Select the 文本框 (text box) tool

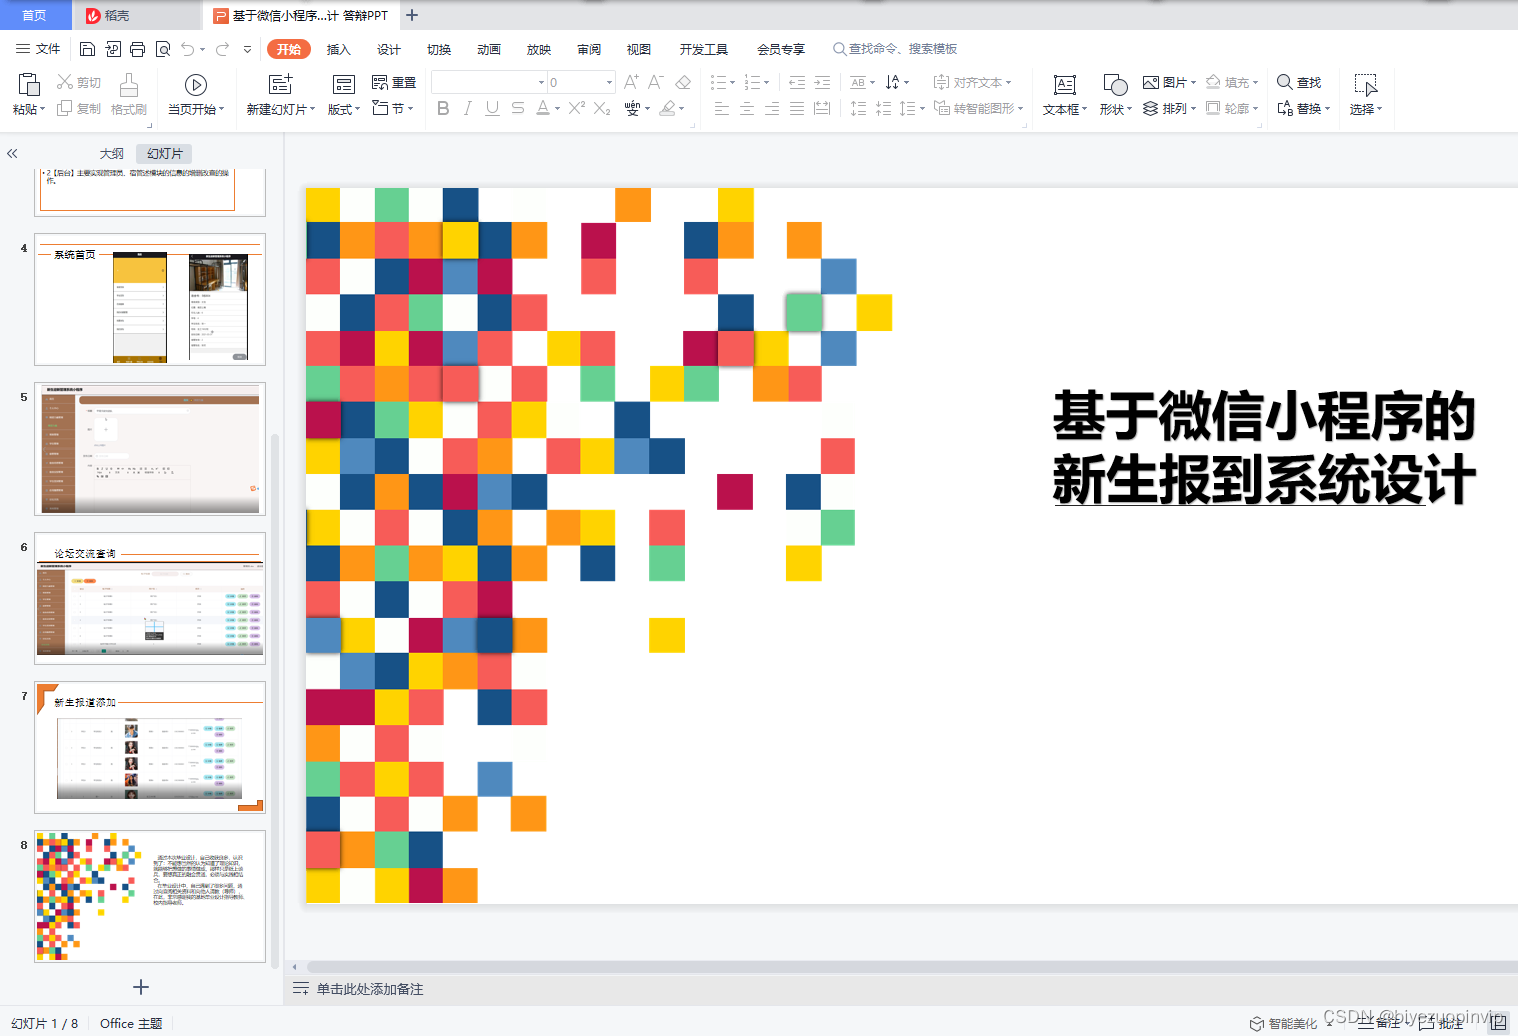tap(1063, 95)
